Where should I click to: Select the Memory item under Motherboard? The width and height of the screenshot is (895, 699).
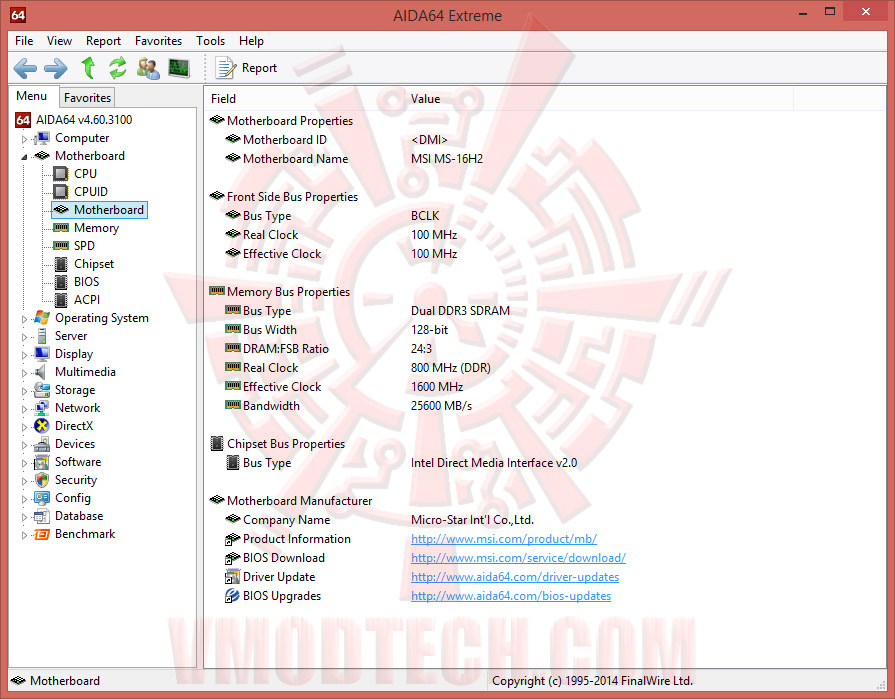tap(96, 228)
